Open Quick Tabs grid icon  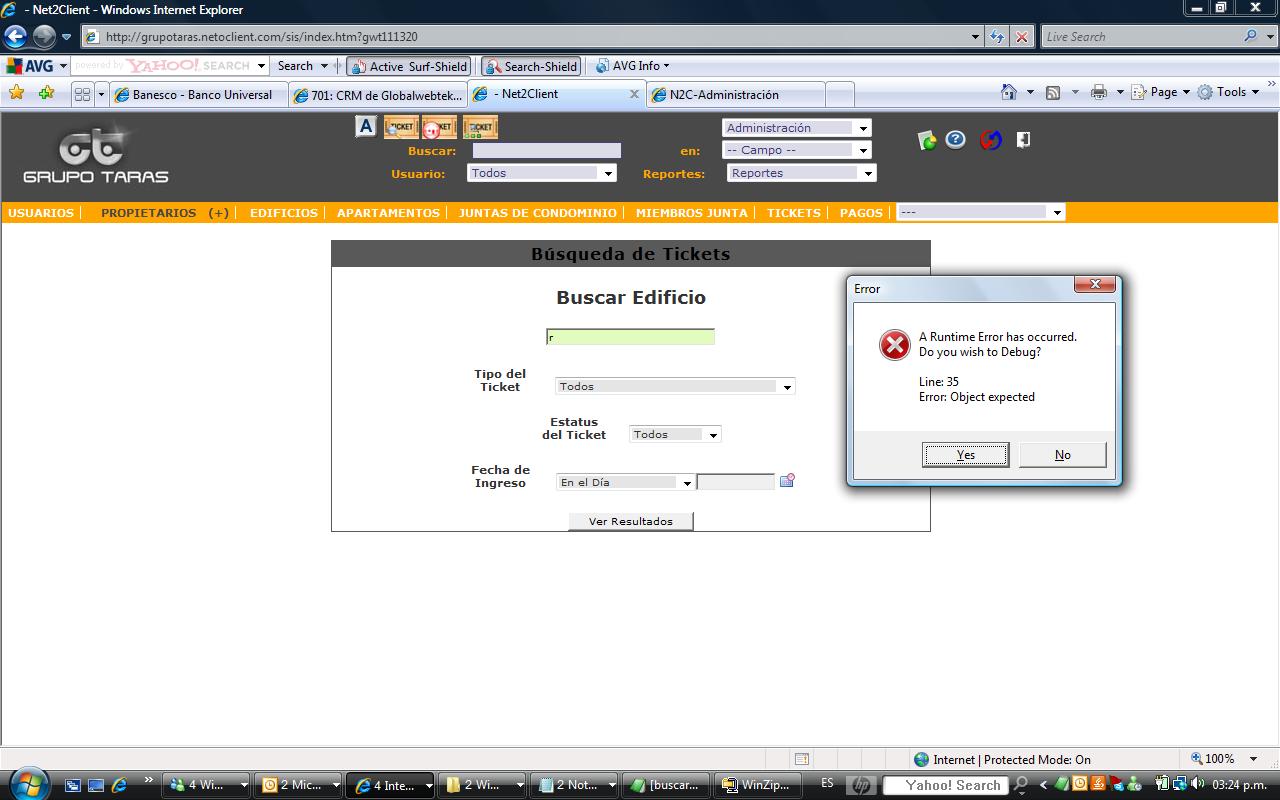tap(82, 94)
